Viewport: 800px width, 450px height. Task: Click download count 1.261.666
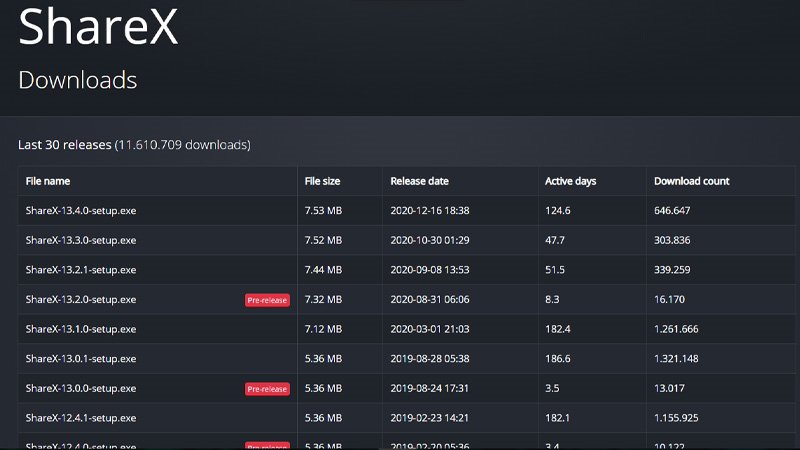[676, 329]
